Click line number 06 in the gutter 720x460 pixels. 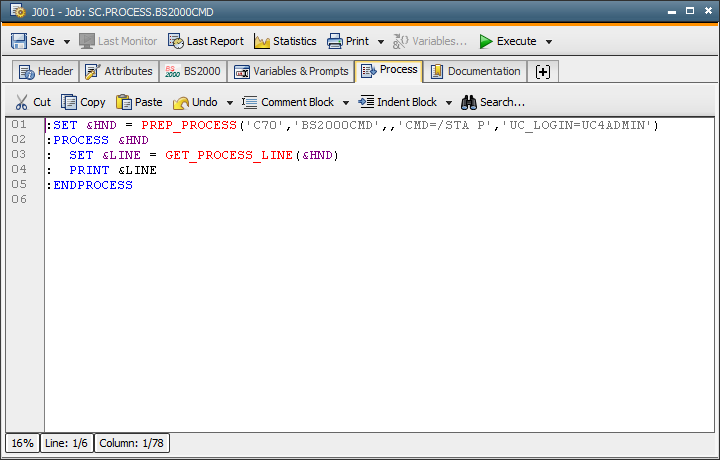[19, 199]
